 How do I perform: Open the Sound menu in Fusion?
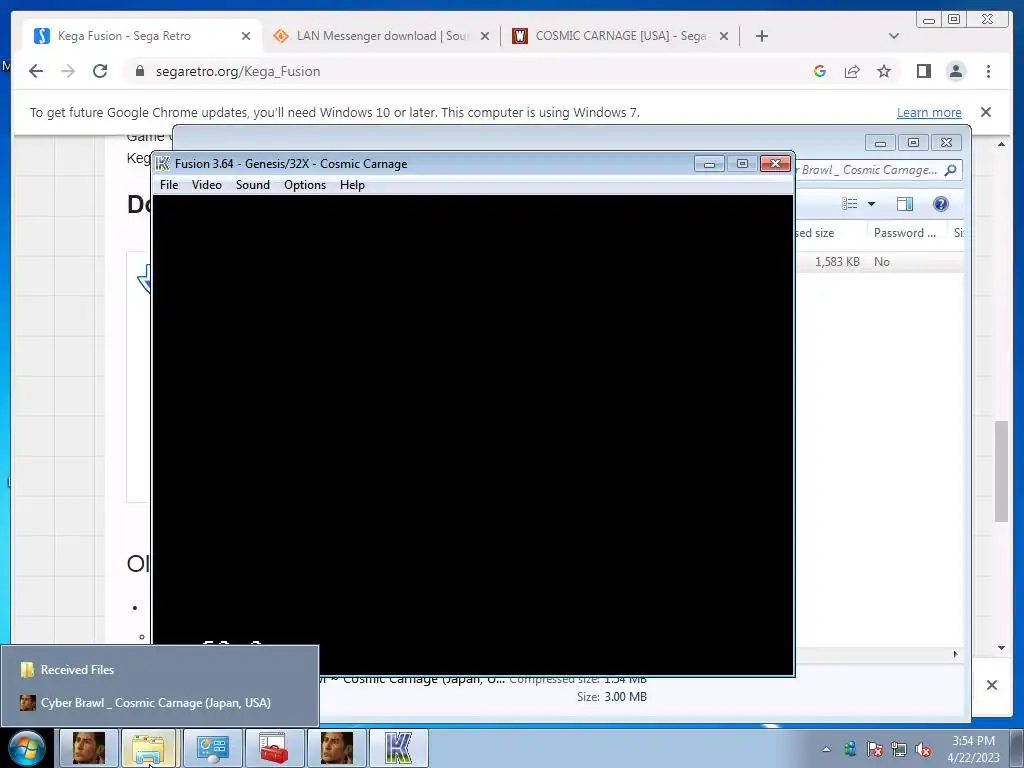pyautogui.click(x=253, y=185)
